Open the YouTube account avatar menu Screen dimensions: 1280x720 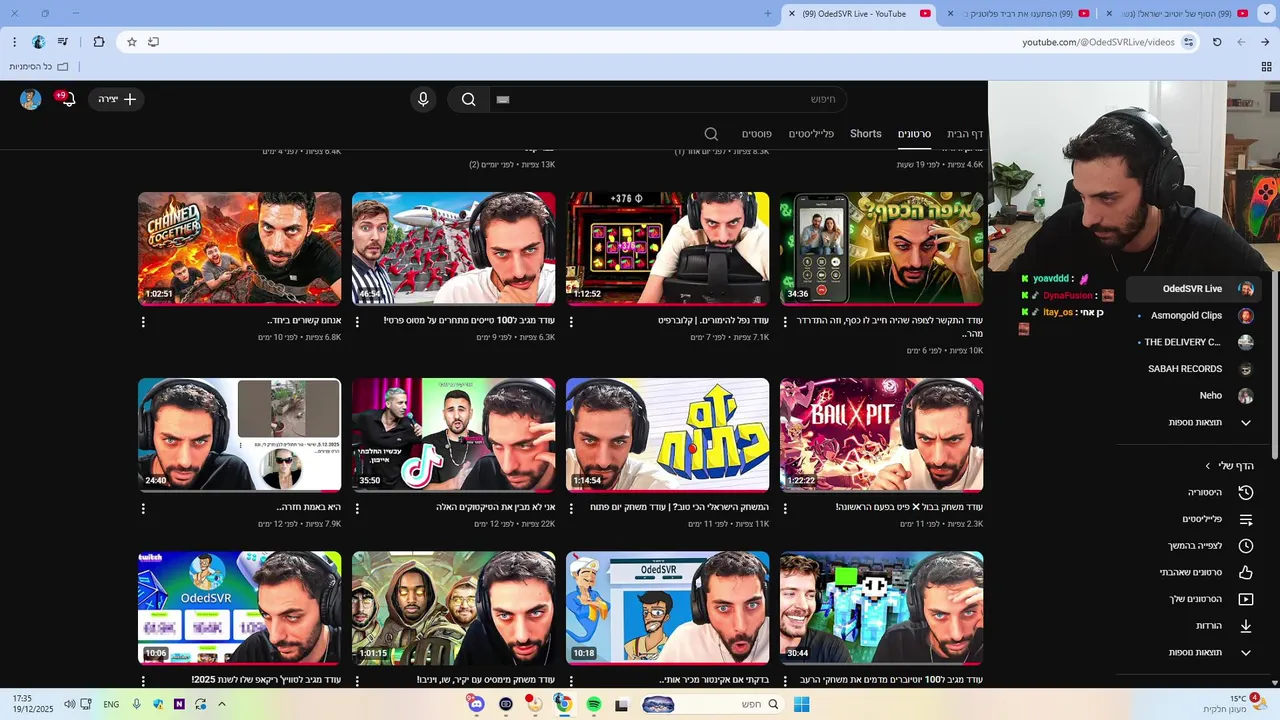coord(31,99)
